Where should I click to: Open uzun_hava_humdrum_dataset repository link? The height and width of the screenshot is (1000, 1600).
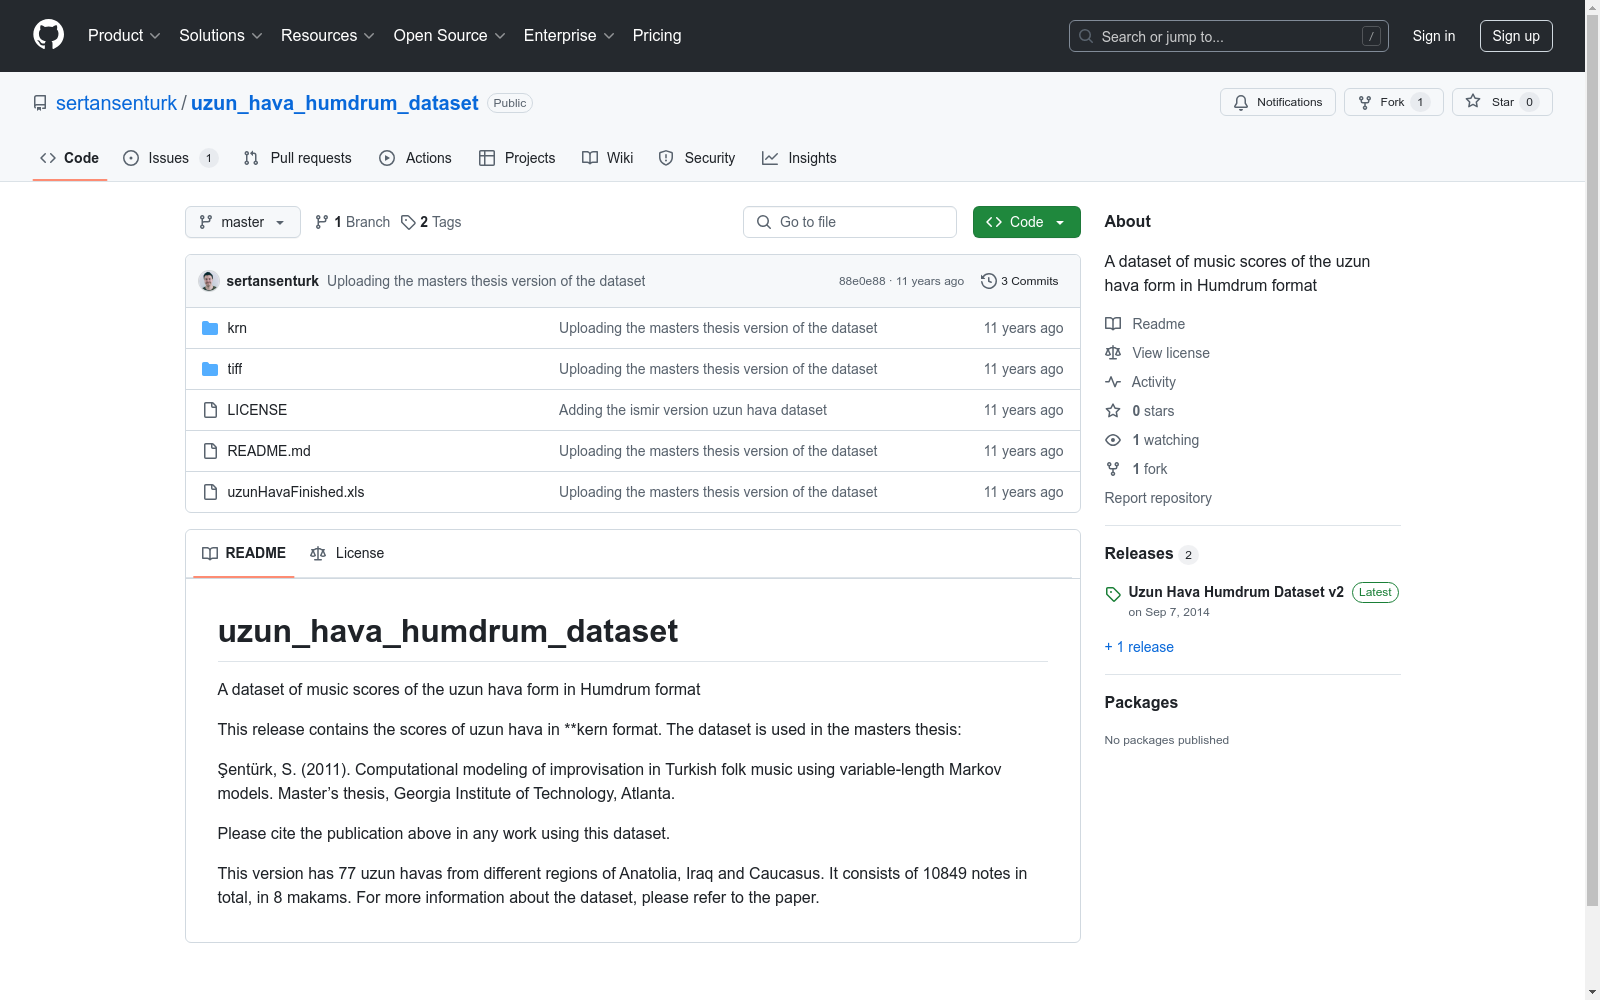tap(335, 103)
